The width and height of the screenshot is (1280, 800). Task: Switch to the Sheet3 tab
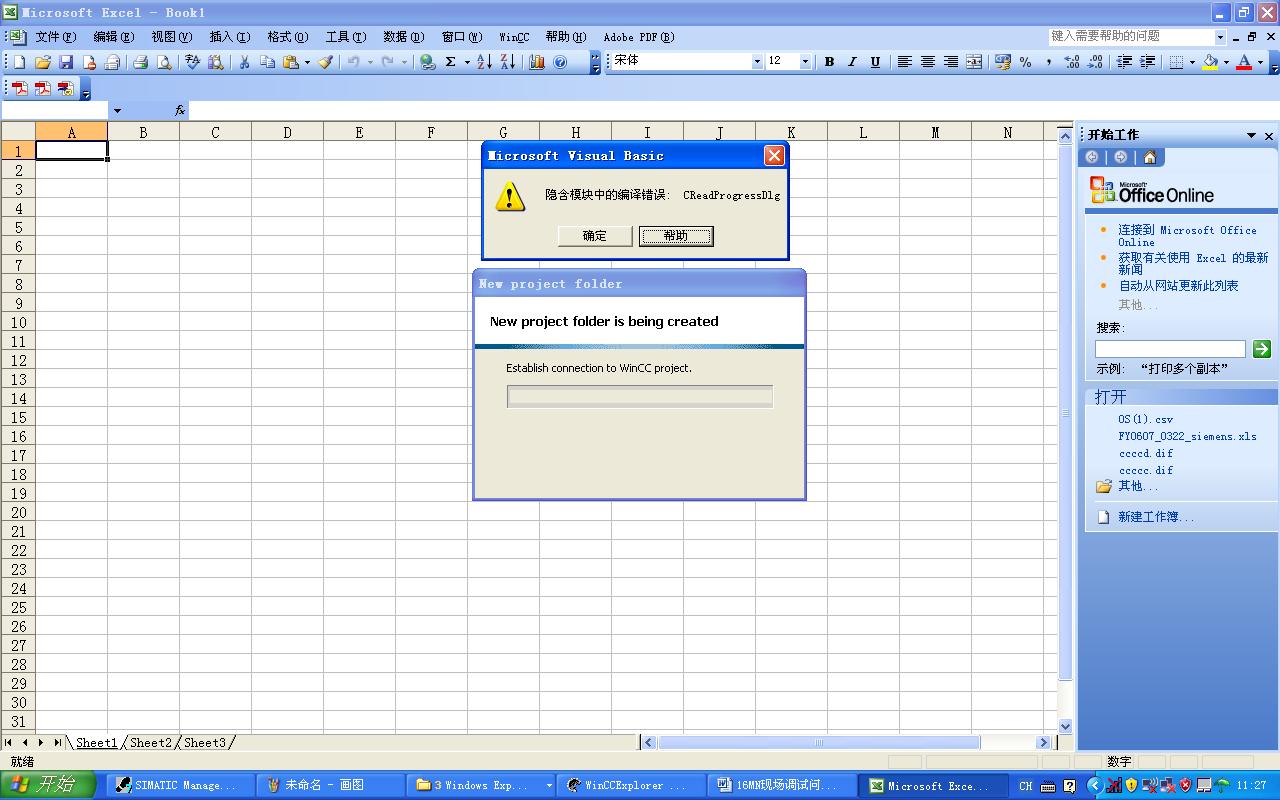pos(205,742)
